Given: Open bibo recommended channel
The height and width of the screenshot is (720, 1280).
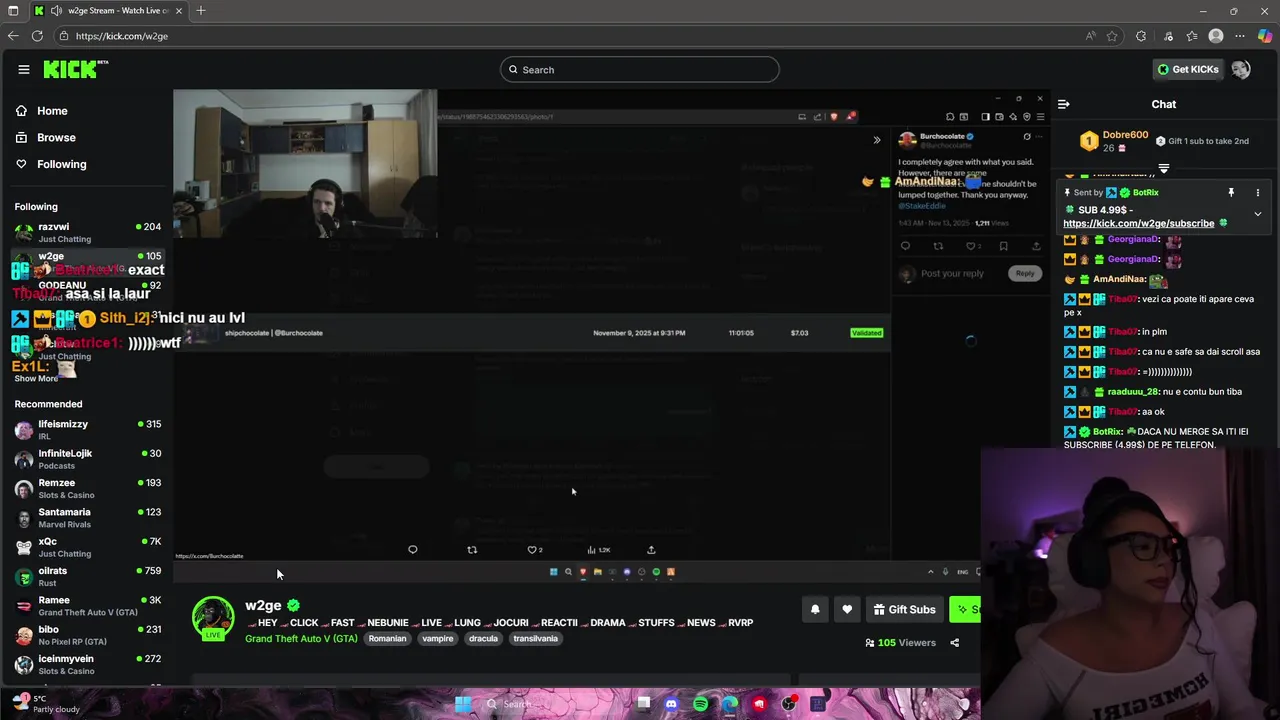Looking at the screenshot, I should (88, 635).
